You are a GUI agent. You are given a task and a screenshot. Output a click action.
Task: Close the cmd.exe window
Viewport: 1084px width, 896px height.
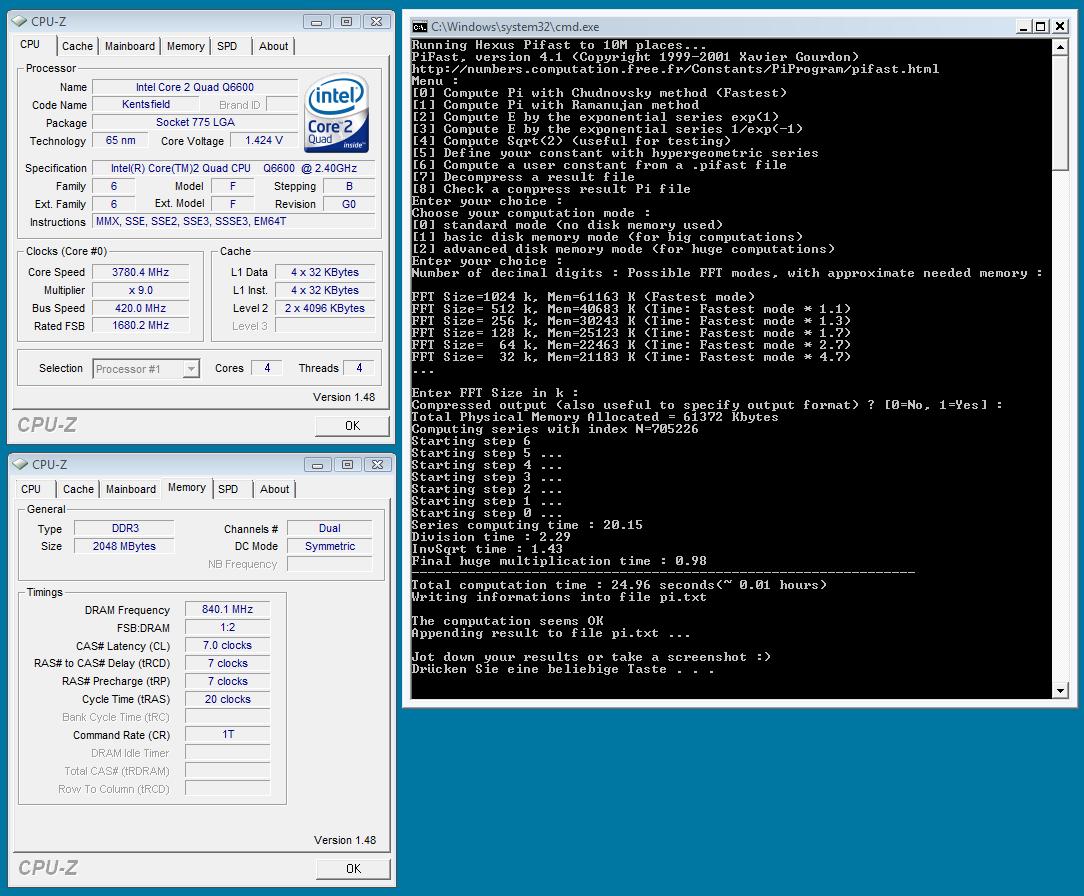[x=1059, y=26]
